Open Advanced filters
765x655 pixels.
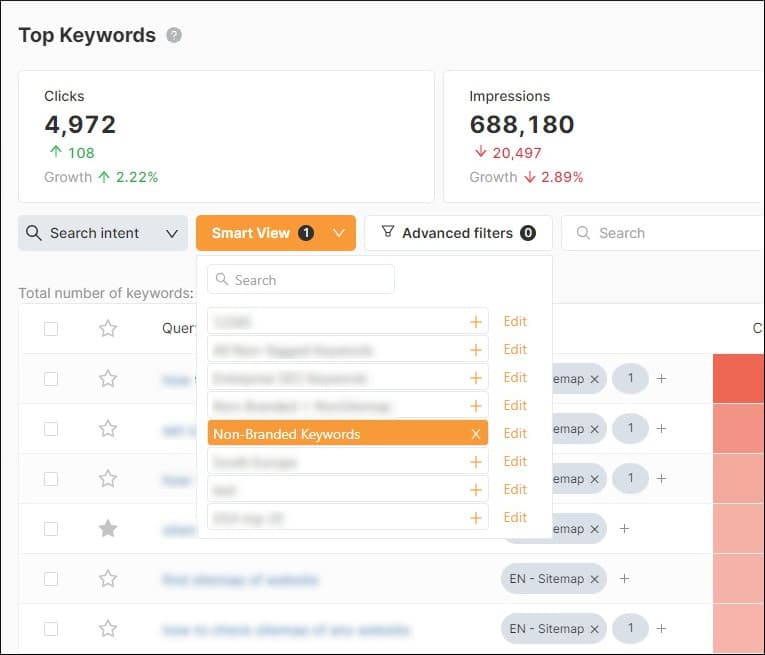pyautogui.click(x=459, y=233)
